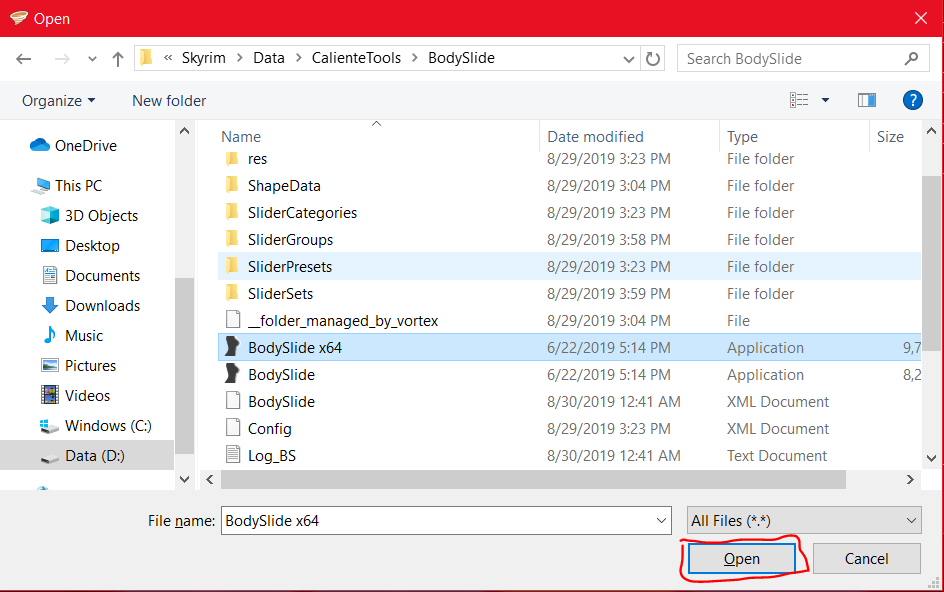944x592 pixels.
Task: Click the forward navigation arrow
Action: click(61, 59)
